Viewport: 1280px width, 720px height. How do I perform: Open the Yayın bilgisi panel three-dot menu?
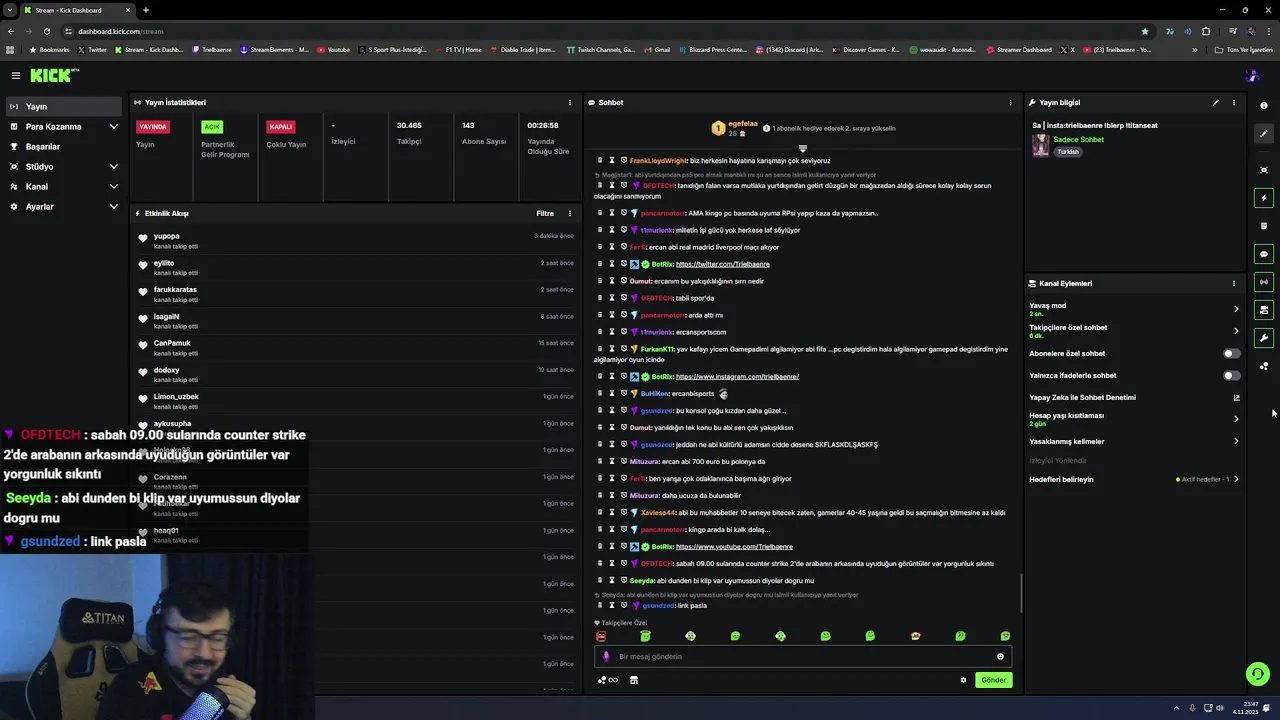coord(1234,102)
